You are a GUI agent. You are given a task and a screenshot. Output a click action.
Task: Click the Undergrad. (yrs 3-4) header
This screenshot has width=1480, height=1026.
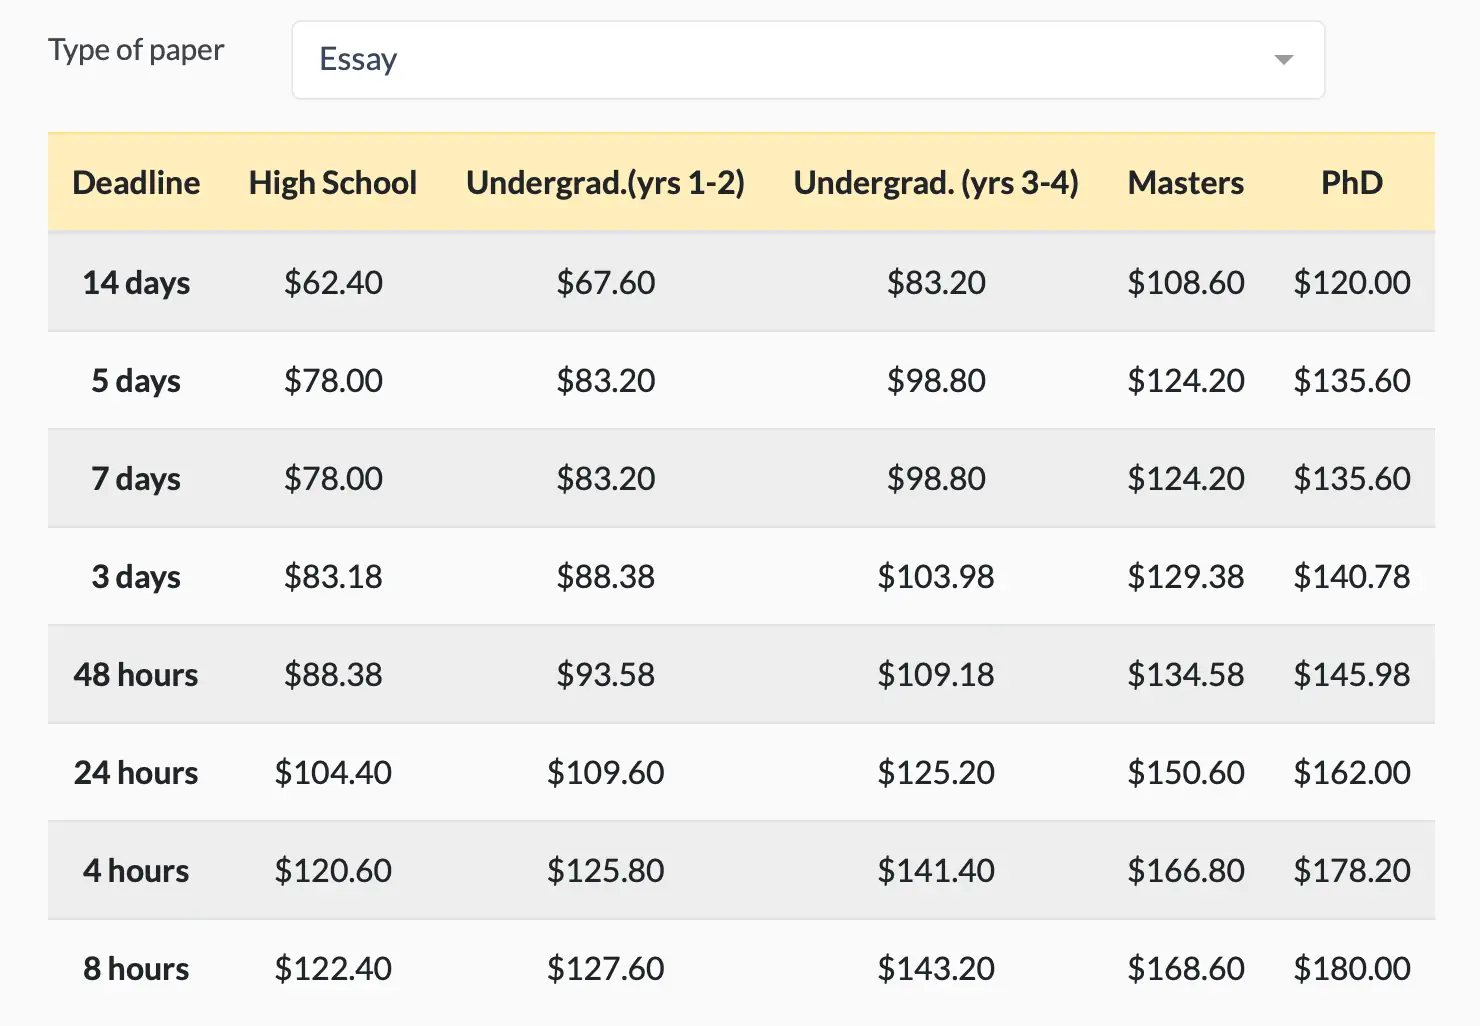[x=936, y=182]
